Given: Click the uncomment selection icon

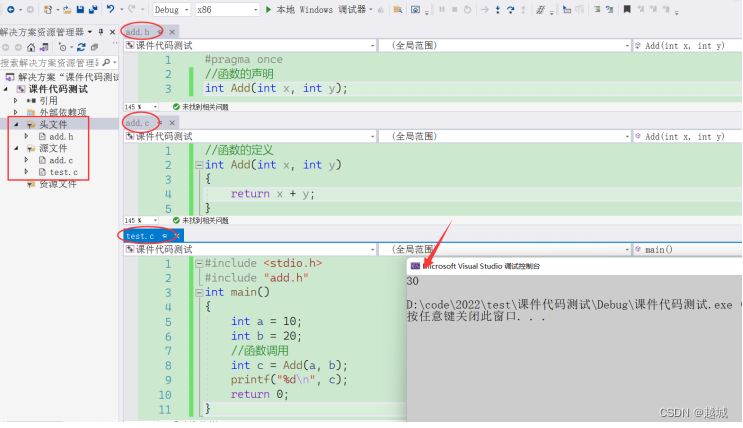Looking at the screenshot, I should (609, 9).
